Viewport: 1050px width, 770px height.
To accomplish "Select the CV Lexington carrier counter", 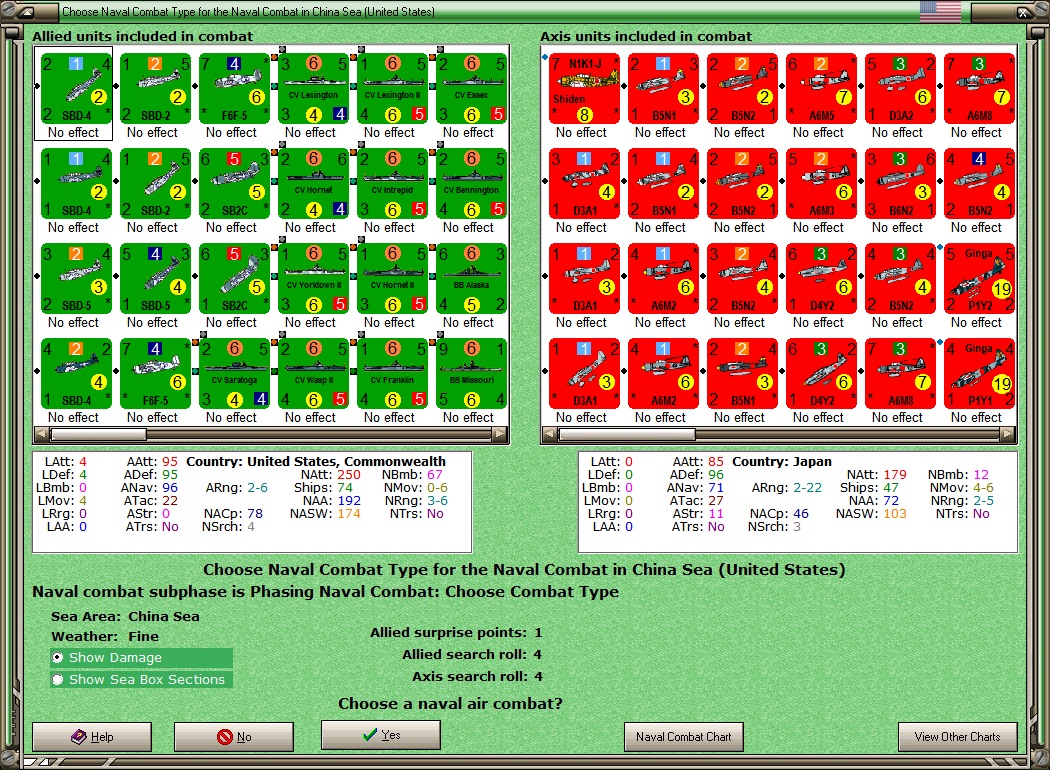I will click(x=313, y=88).
